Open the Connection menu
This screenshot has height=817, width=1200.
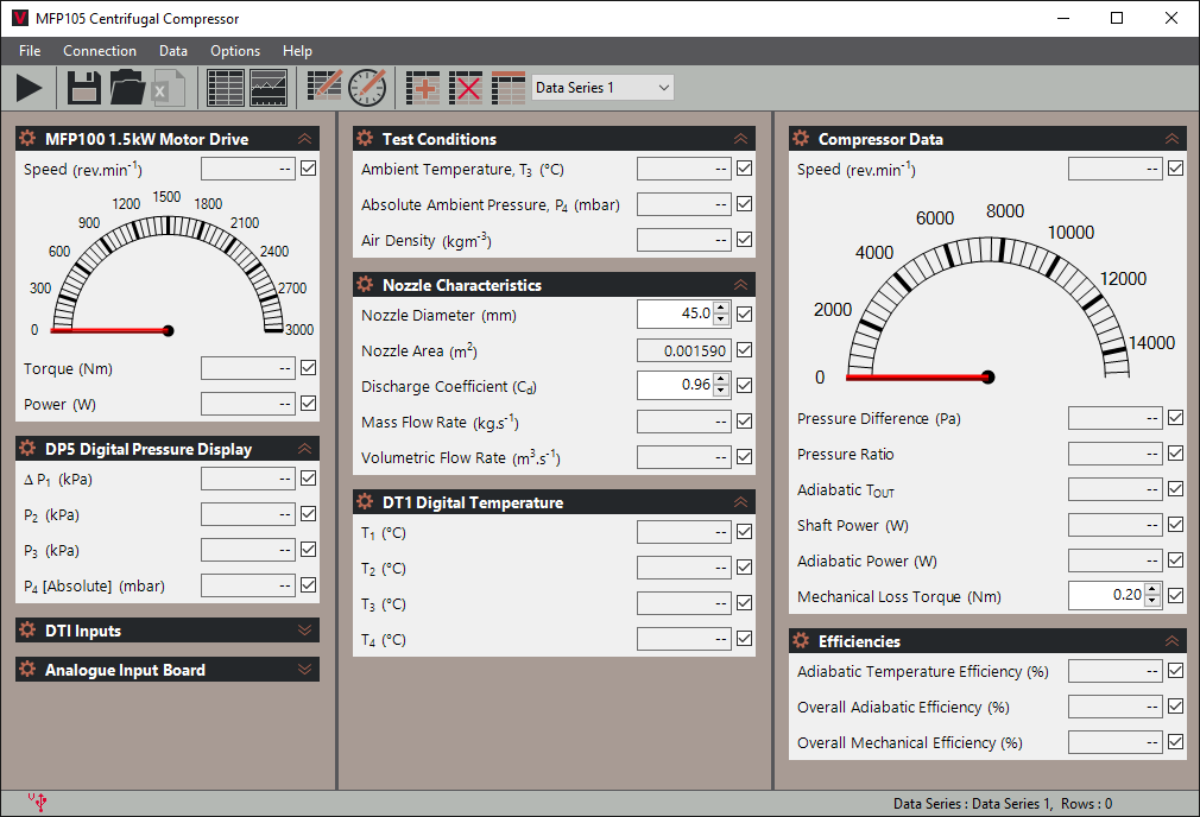pyautogui.click(x=99, y=50)
